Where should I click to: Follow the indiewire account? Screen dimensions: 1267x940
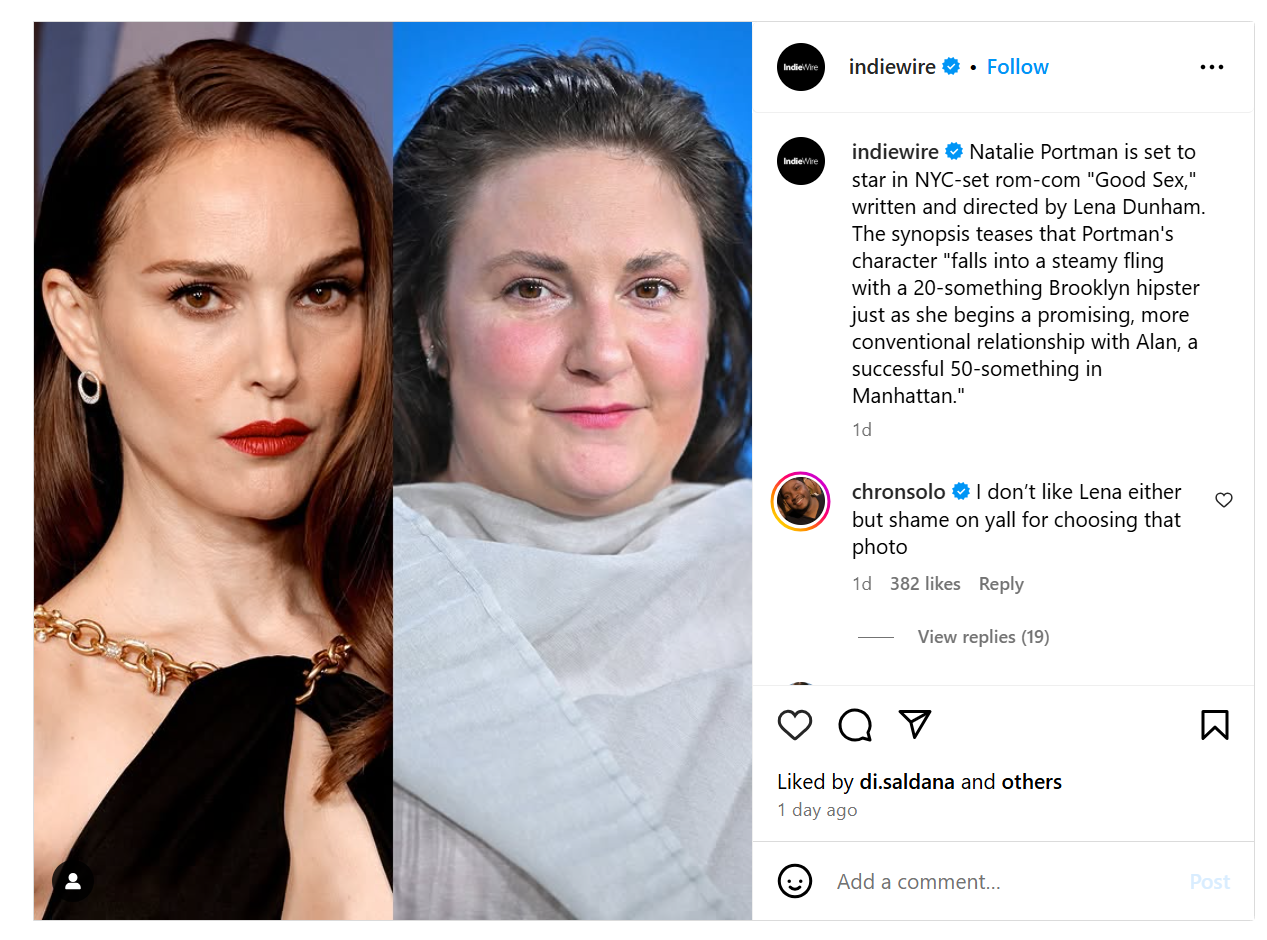tap(1017, 67)
